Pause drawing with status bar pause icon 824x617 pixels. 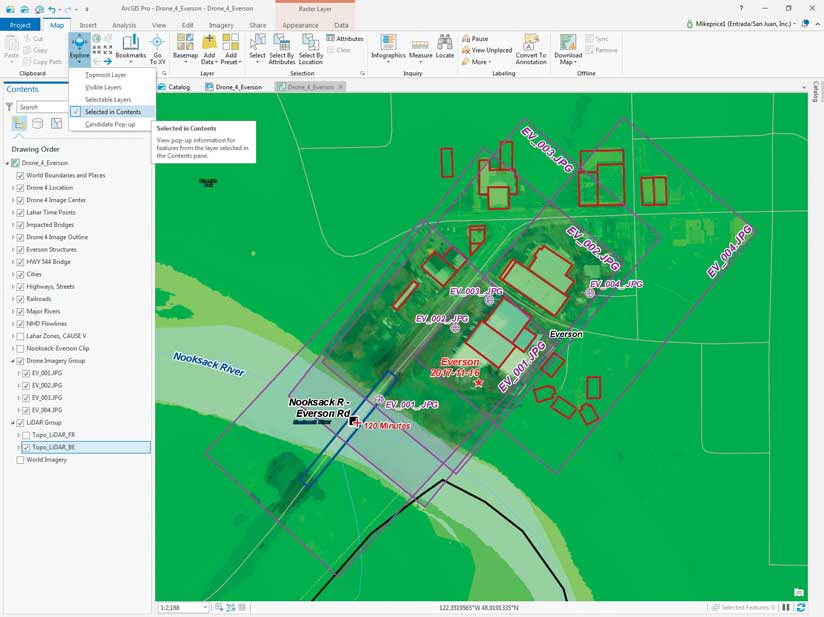[x=786, y=607]
